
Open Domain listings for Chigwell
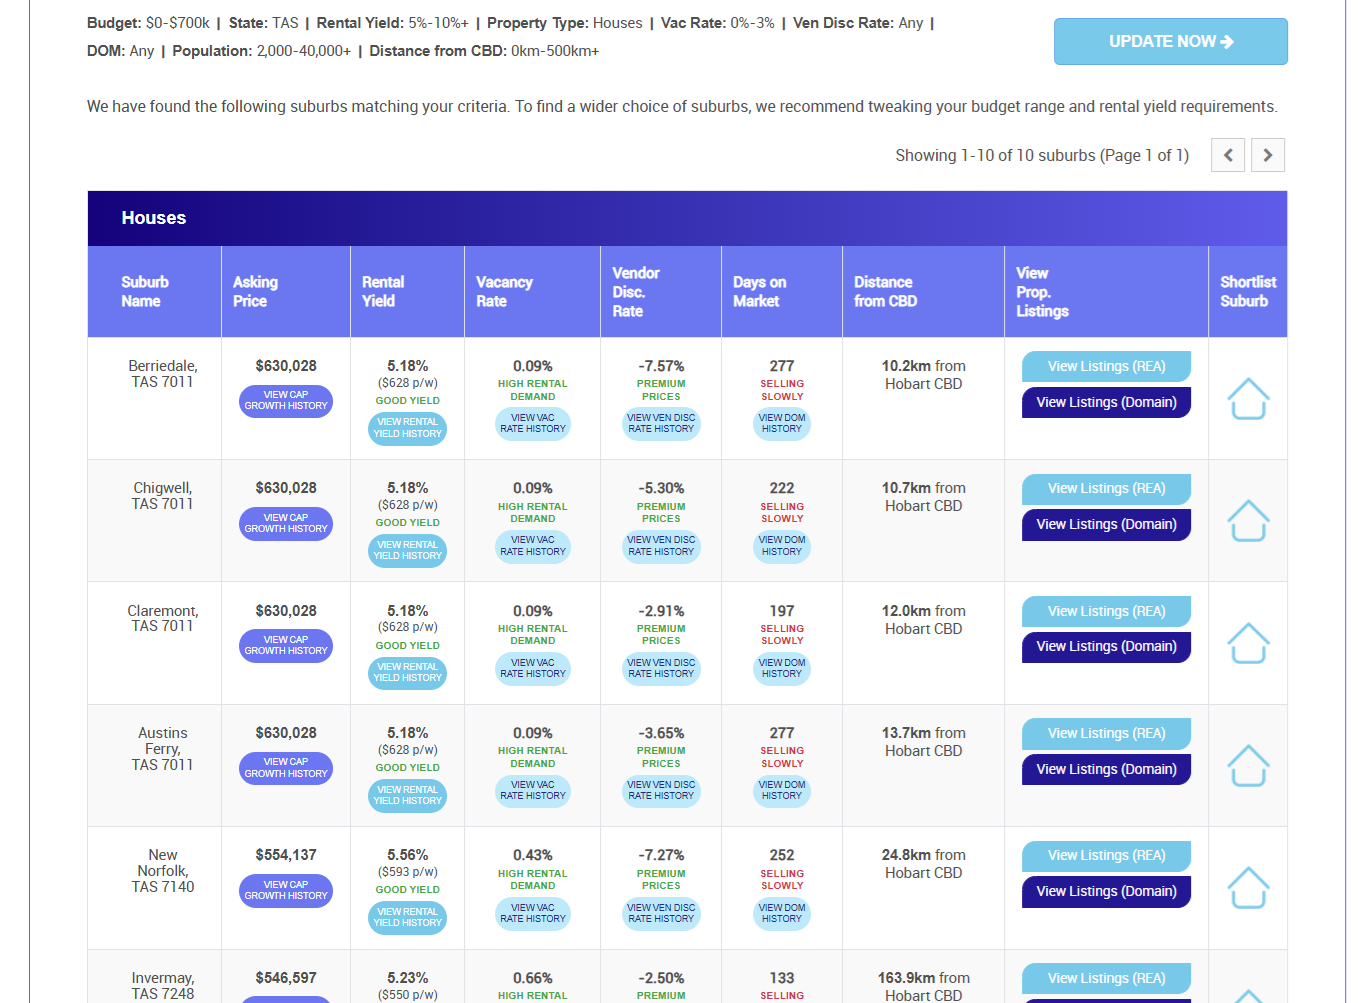tap(1106, 525)
